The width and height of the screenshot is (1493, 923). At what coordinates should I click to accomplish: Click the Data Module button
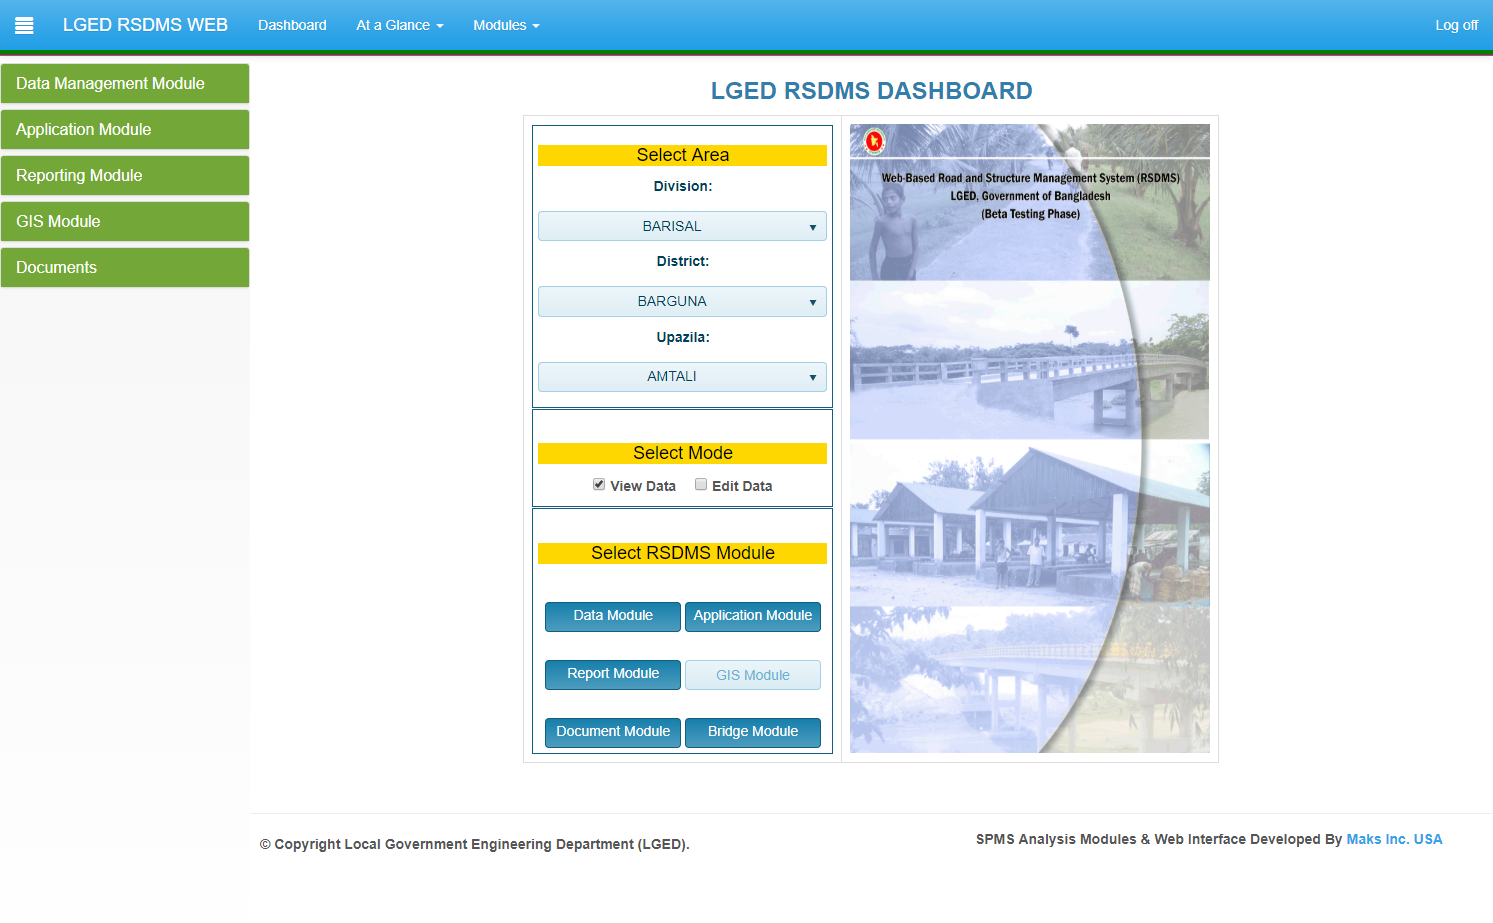[613, 616]
